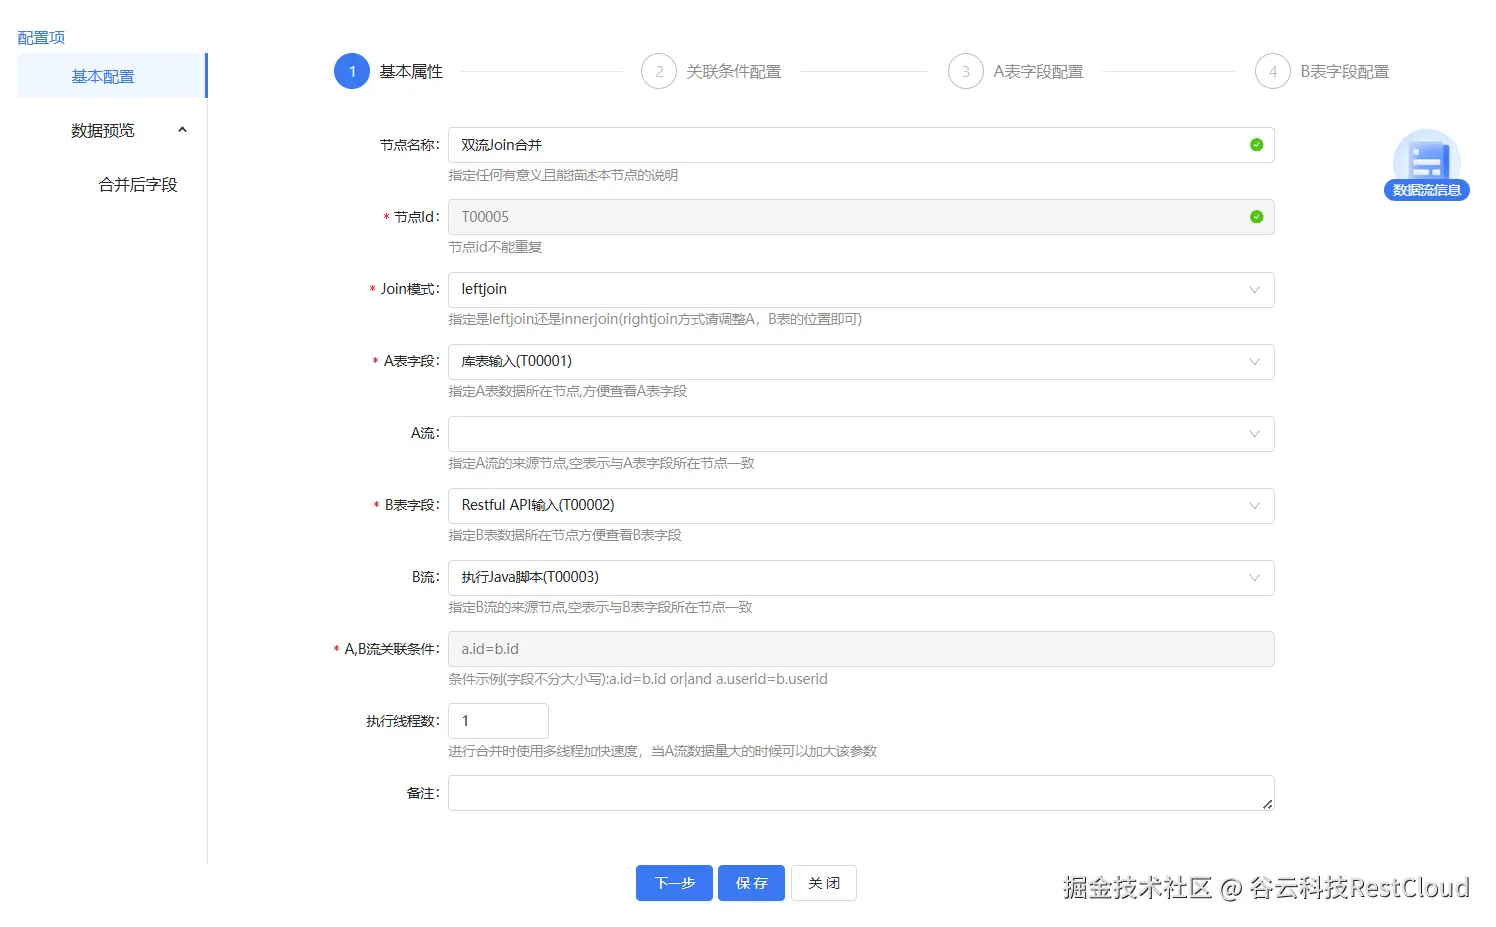This screenshot has height=927, width=1496.
Task: Click the 执行线程数 field label
Action: (402, 721)
